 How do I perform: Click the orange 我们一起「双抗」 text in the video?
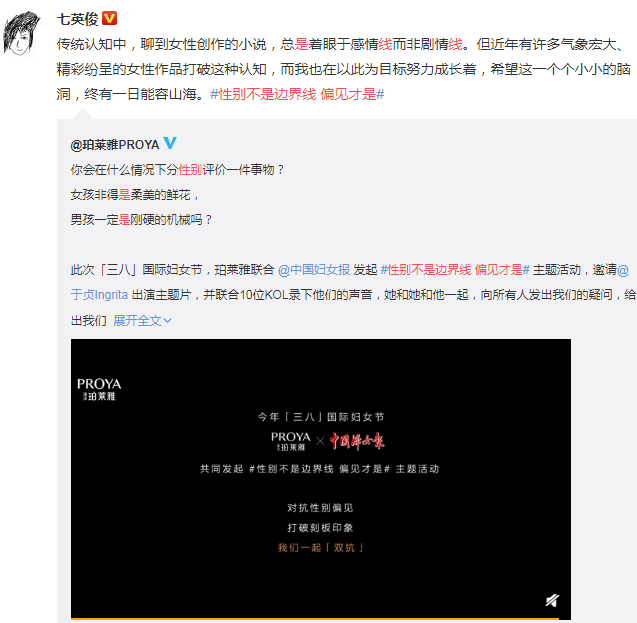[321, 548]
